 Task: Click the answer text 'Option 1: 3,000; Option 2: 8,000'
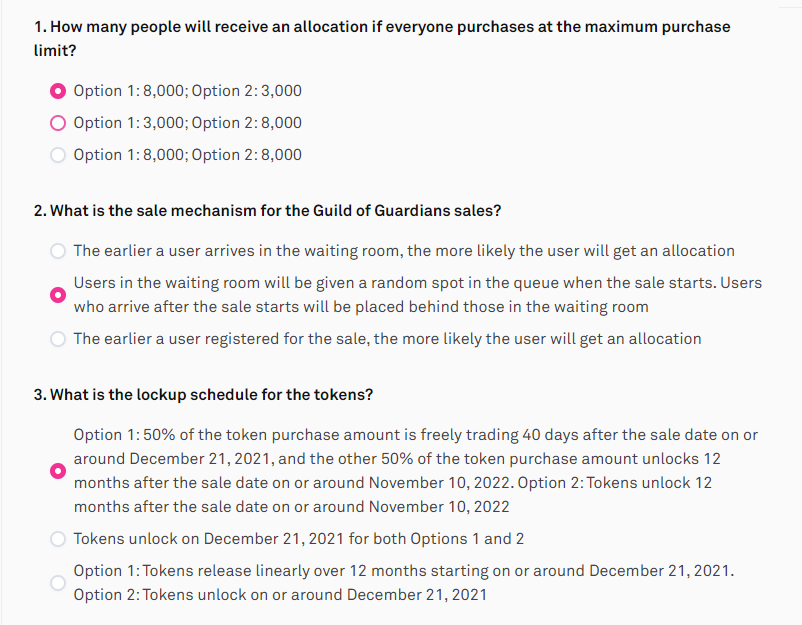click(x=188, y=123)
